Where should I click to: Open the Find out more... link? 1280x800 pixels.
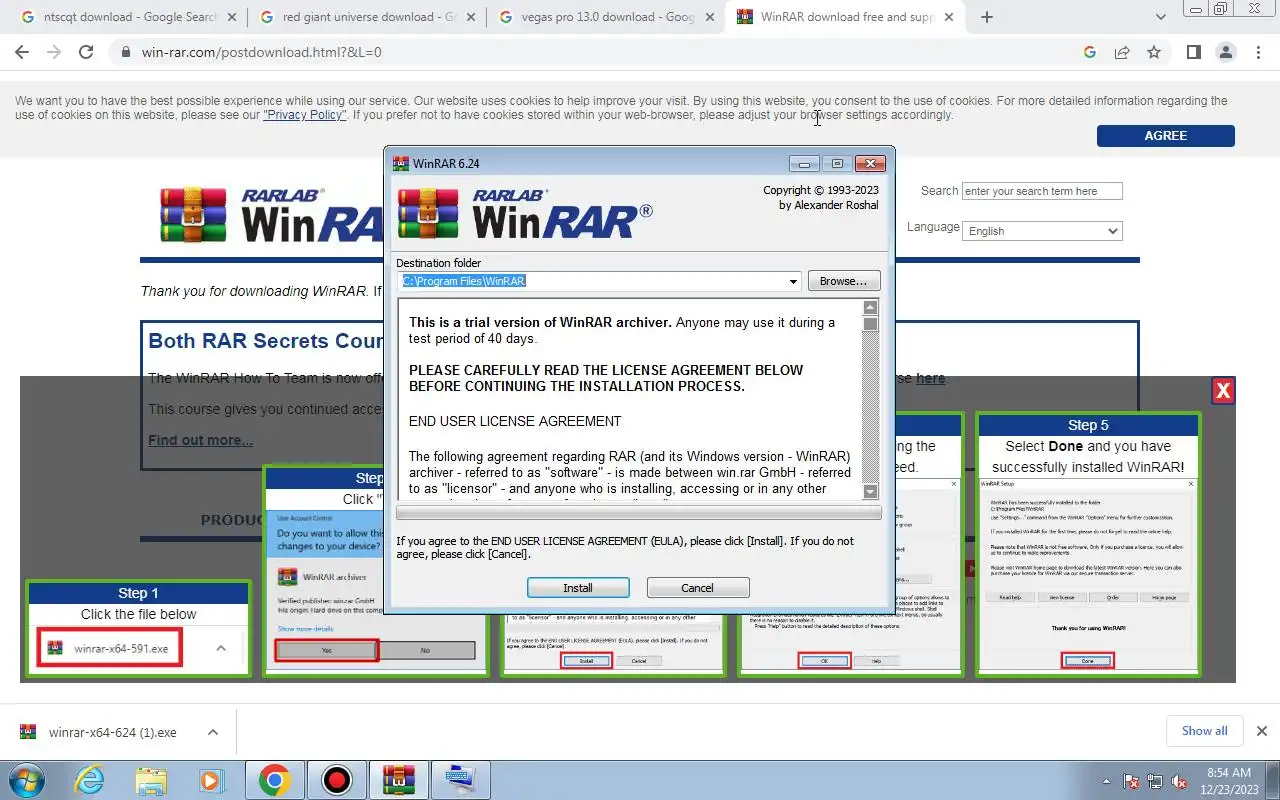pos(201,440)
